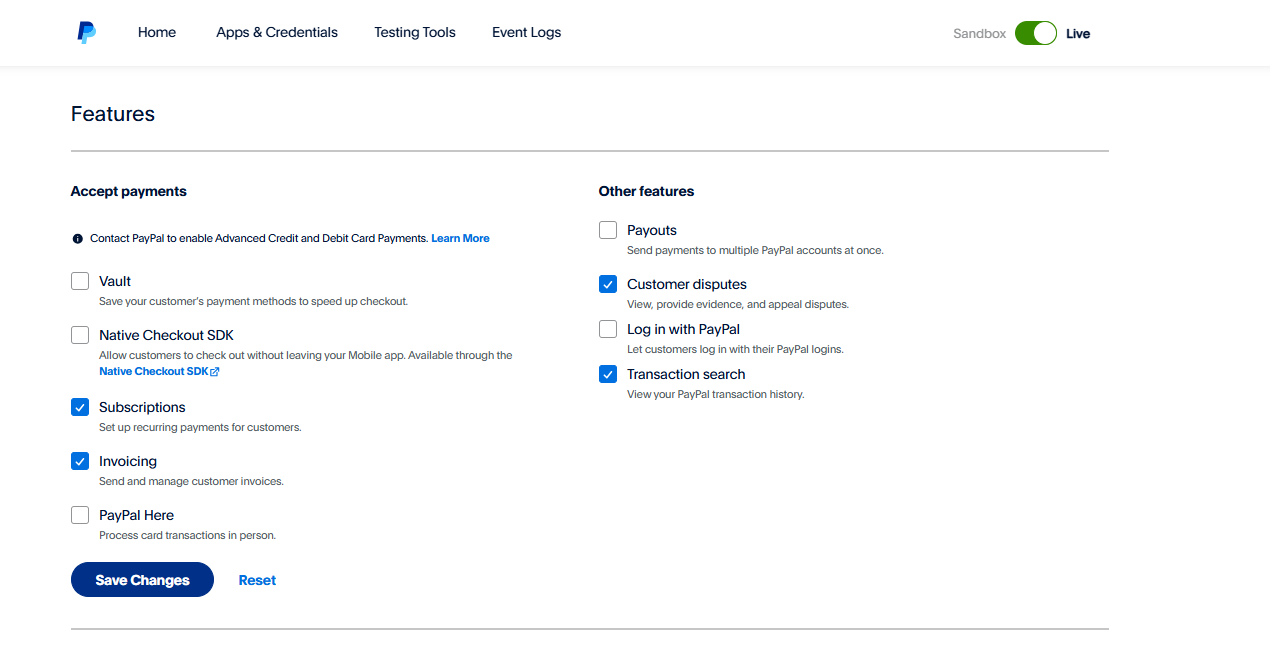Uncheck the Subscriptions checkbox
Image resolution: width=1270 pixels, height=667 pixels.
click(x=80, y=407)
